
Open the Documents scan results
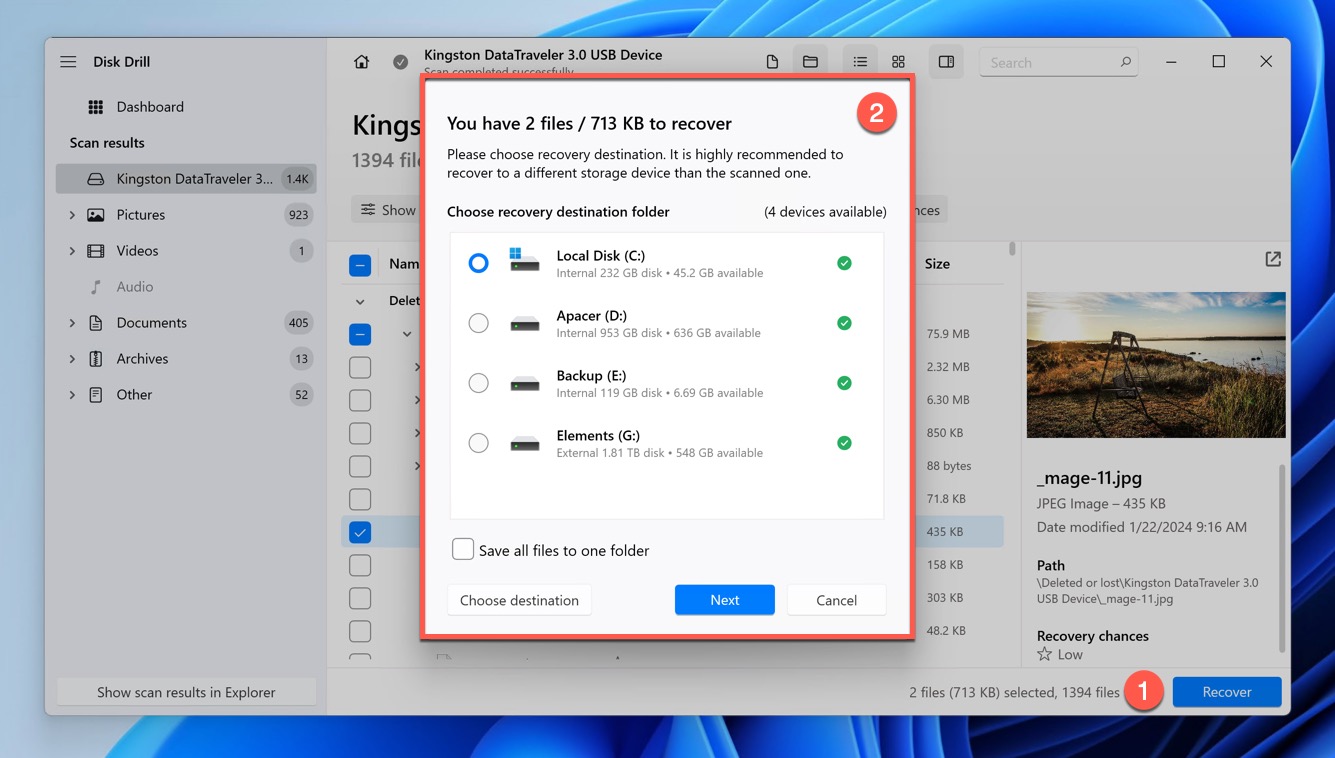(x=186, y=323)
